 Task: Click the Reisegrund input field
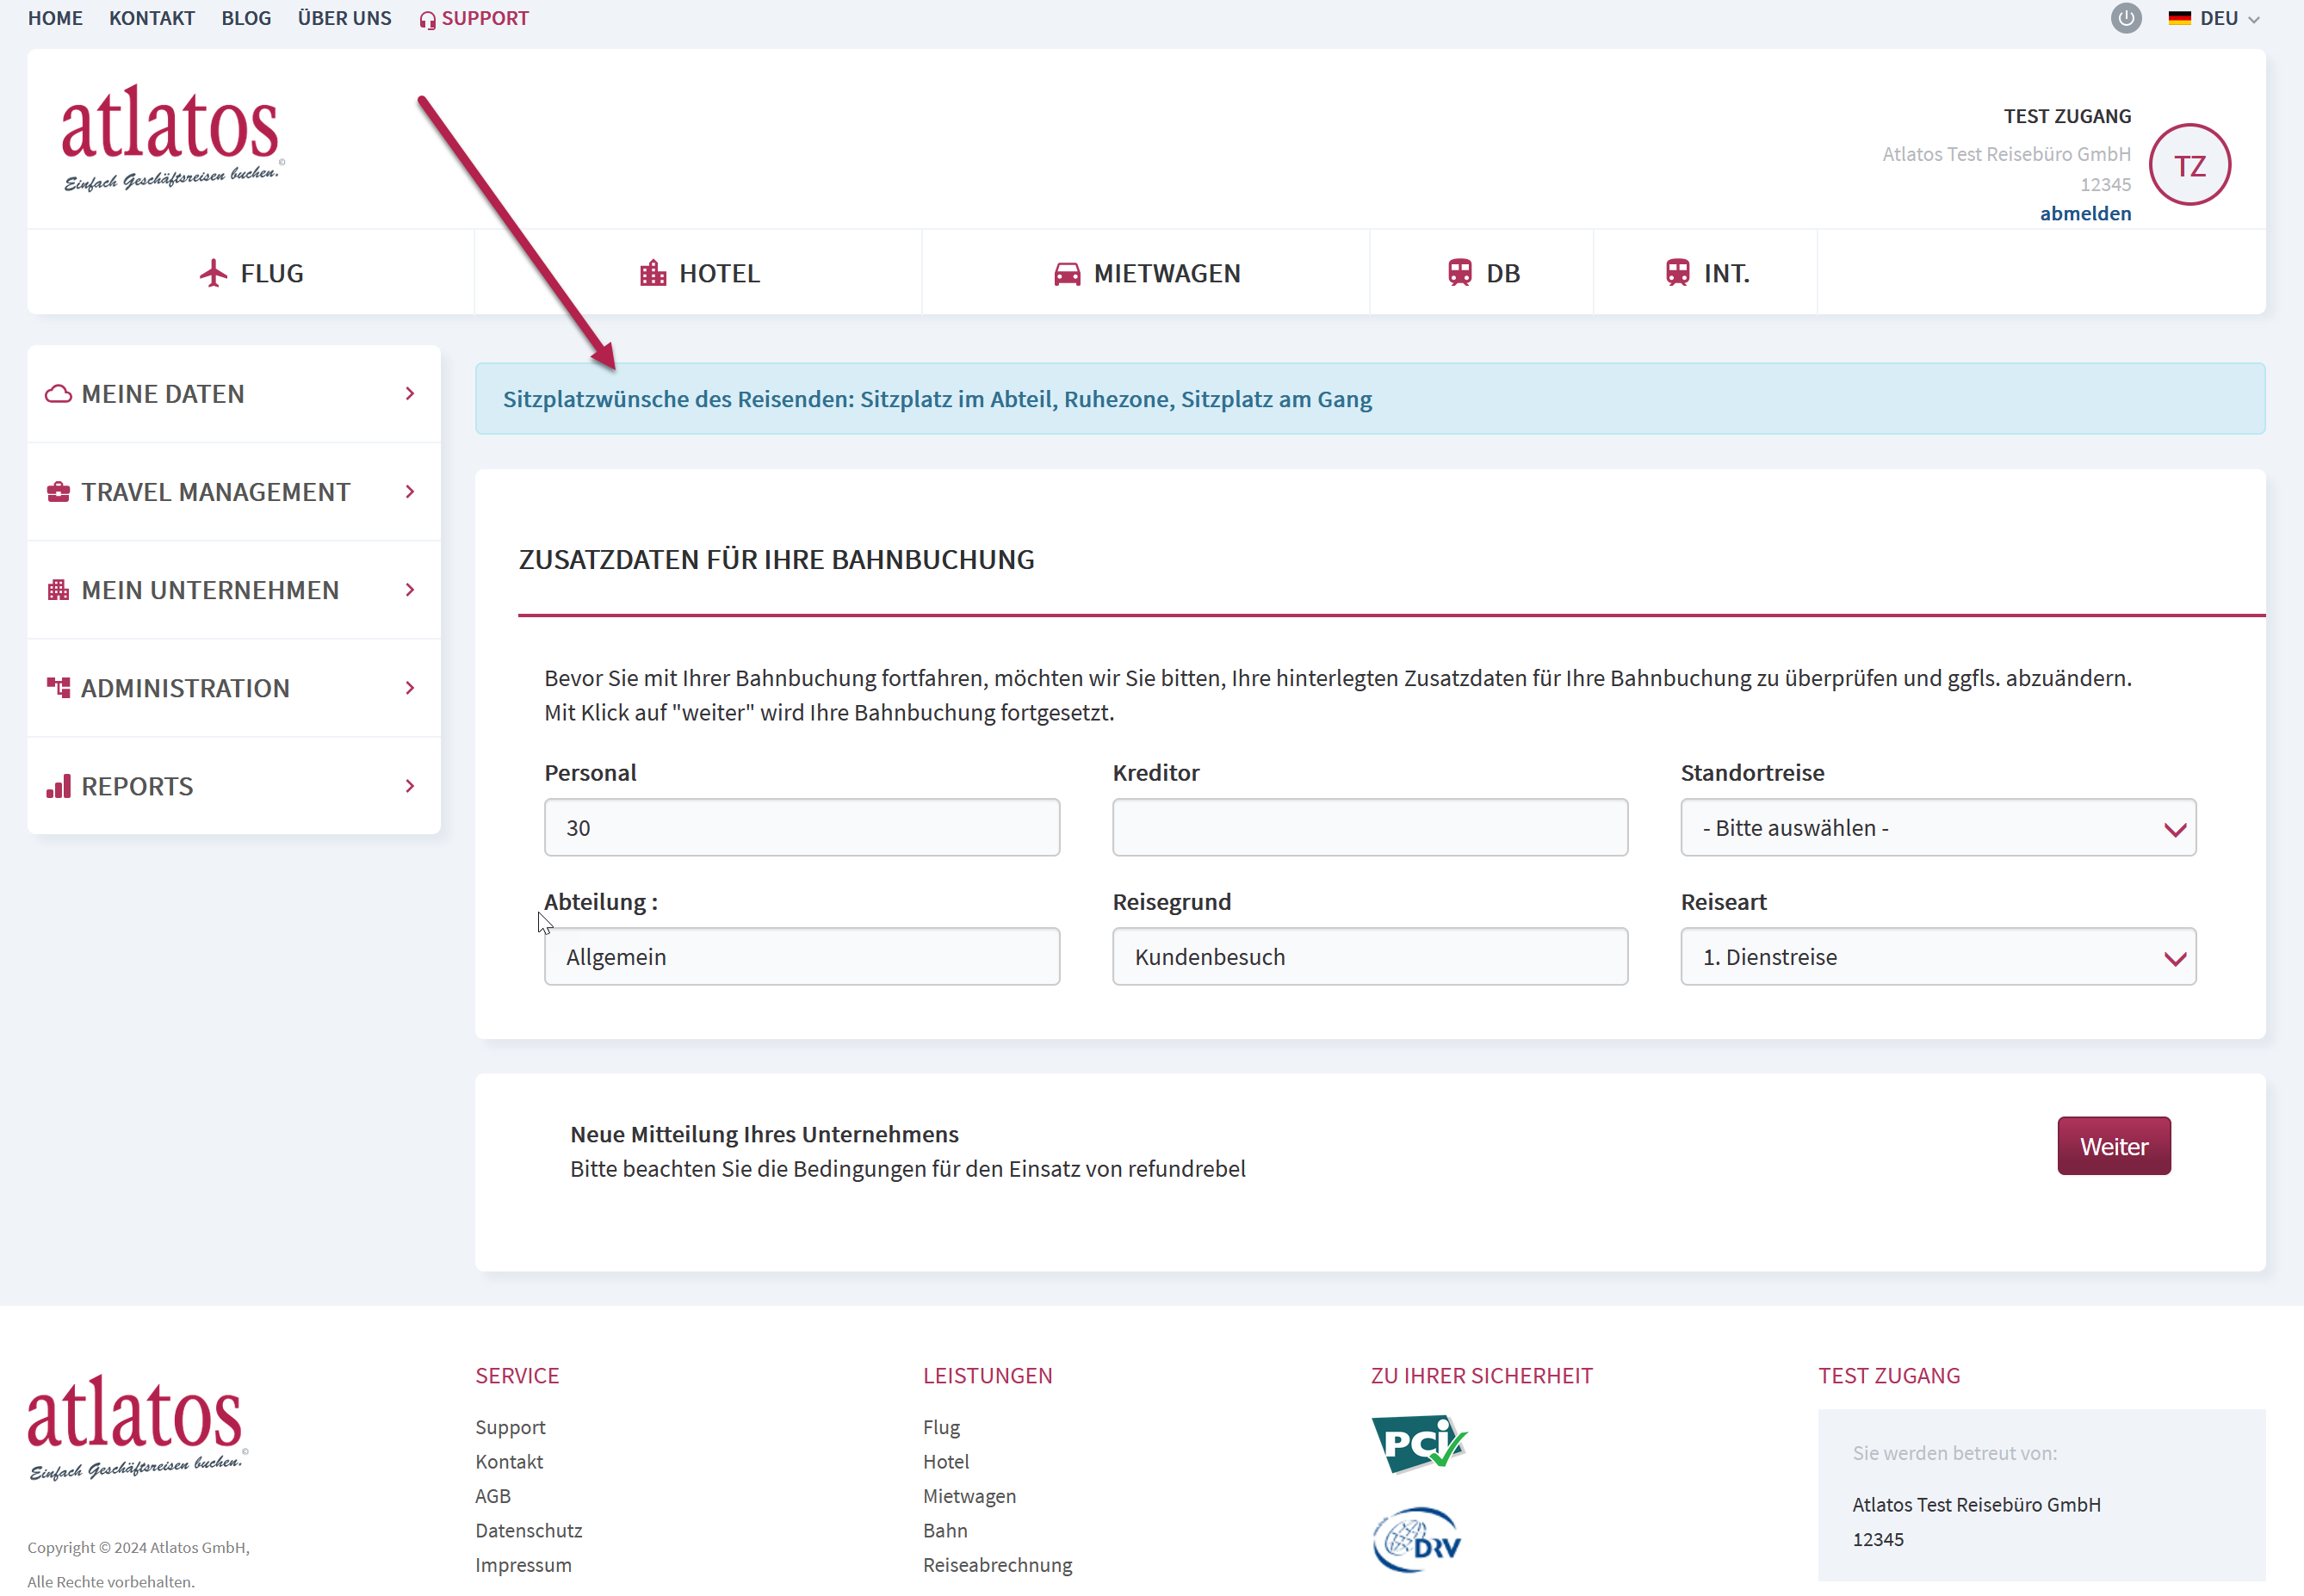(1370, 957)
